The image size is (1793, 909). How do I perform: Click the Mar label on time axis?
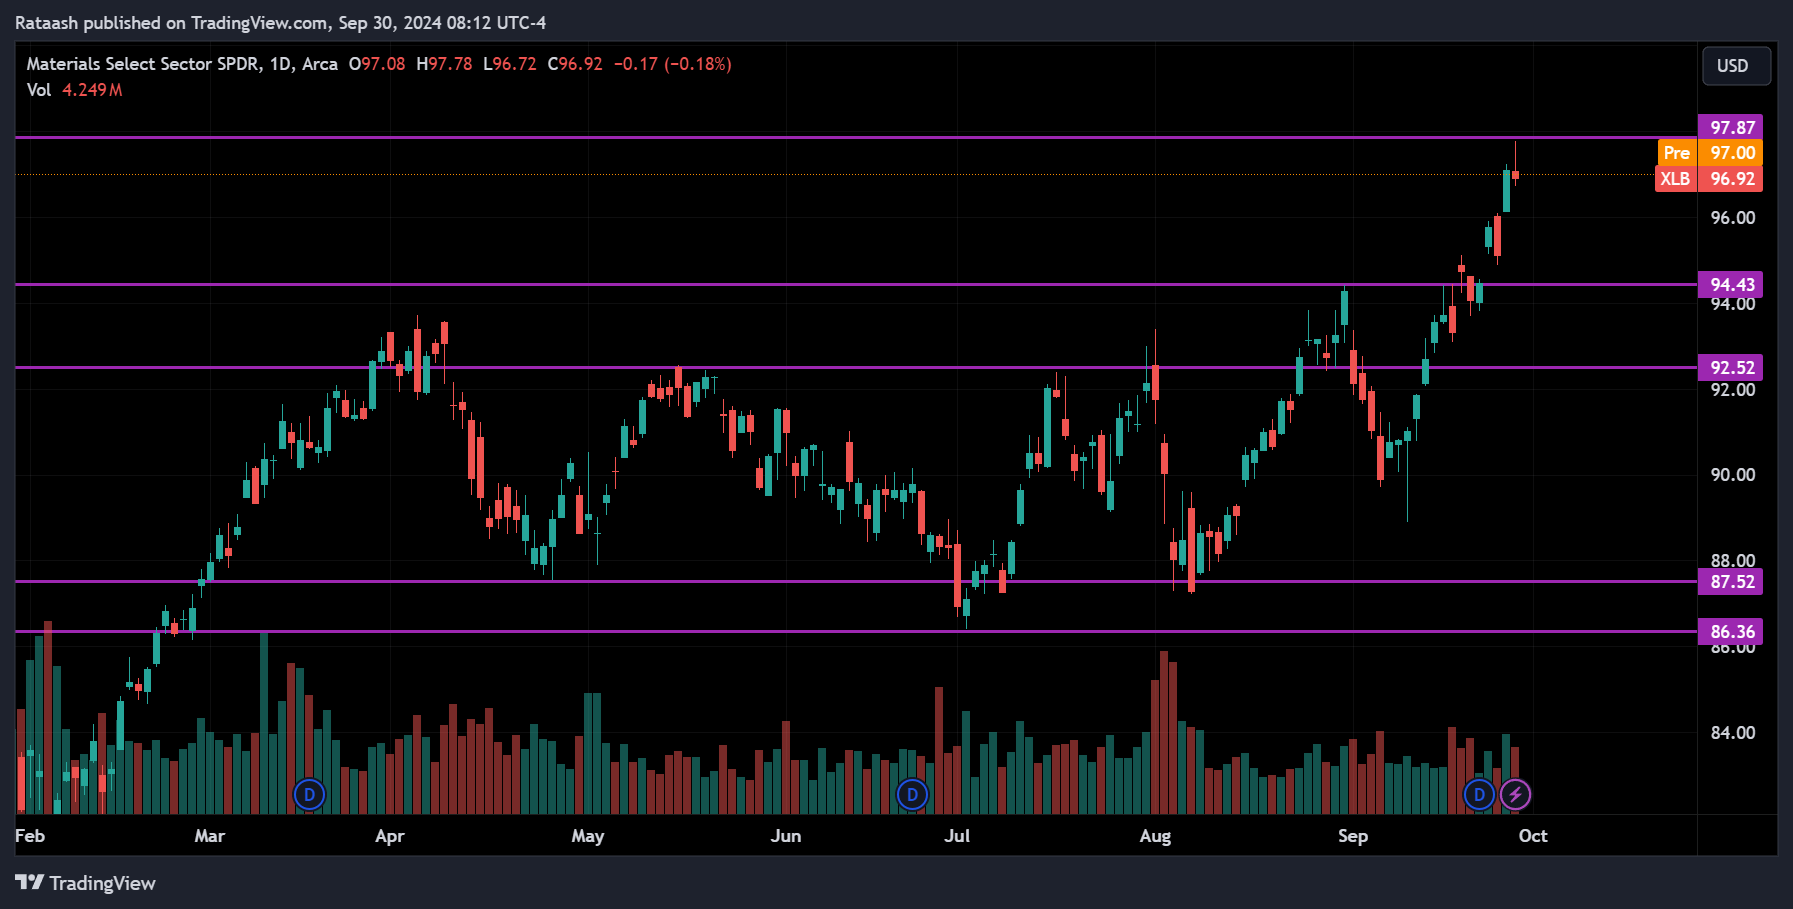[x=210, y=836]
